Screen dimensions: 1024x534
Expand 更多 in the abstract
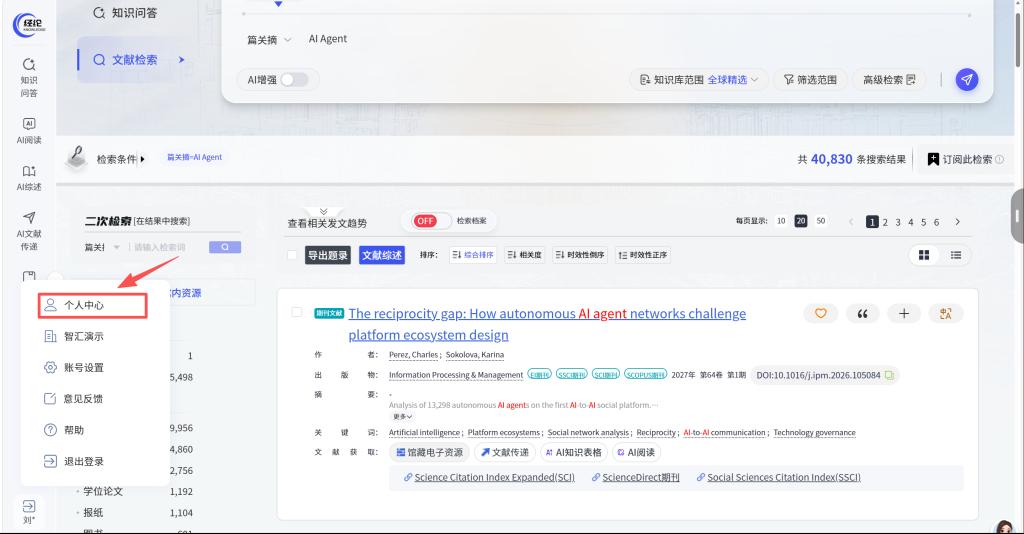402,416
